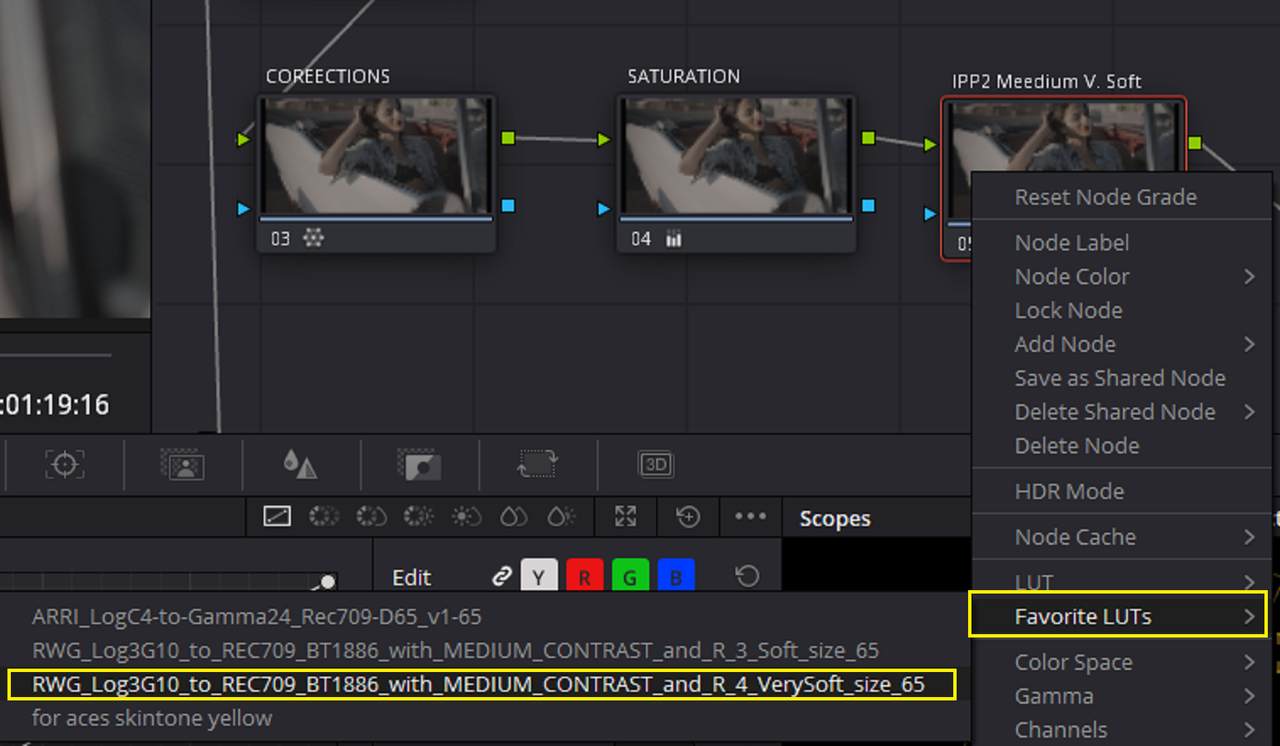Toggle the Y luminance channel button
The image size is (1280, 746).
539,576
